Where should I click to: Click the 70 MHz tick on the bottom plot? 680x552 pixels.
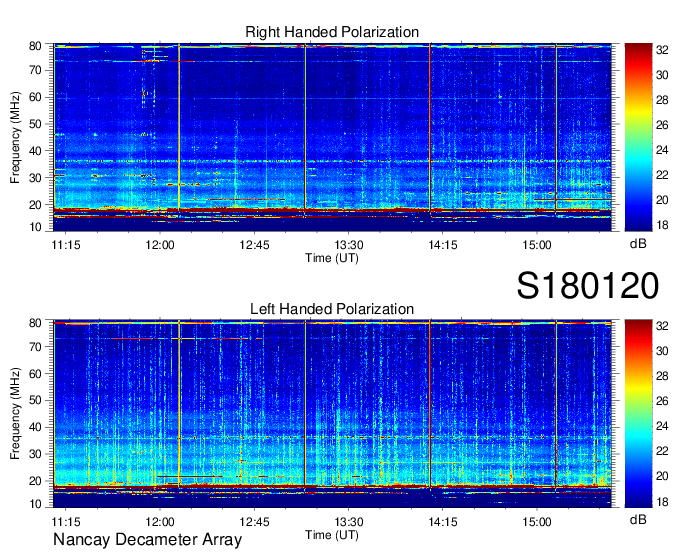35,347
